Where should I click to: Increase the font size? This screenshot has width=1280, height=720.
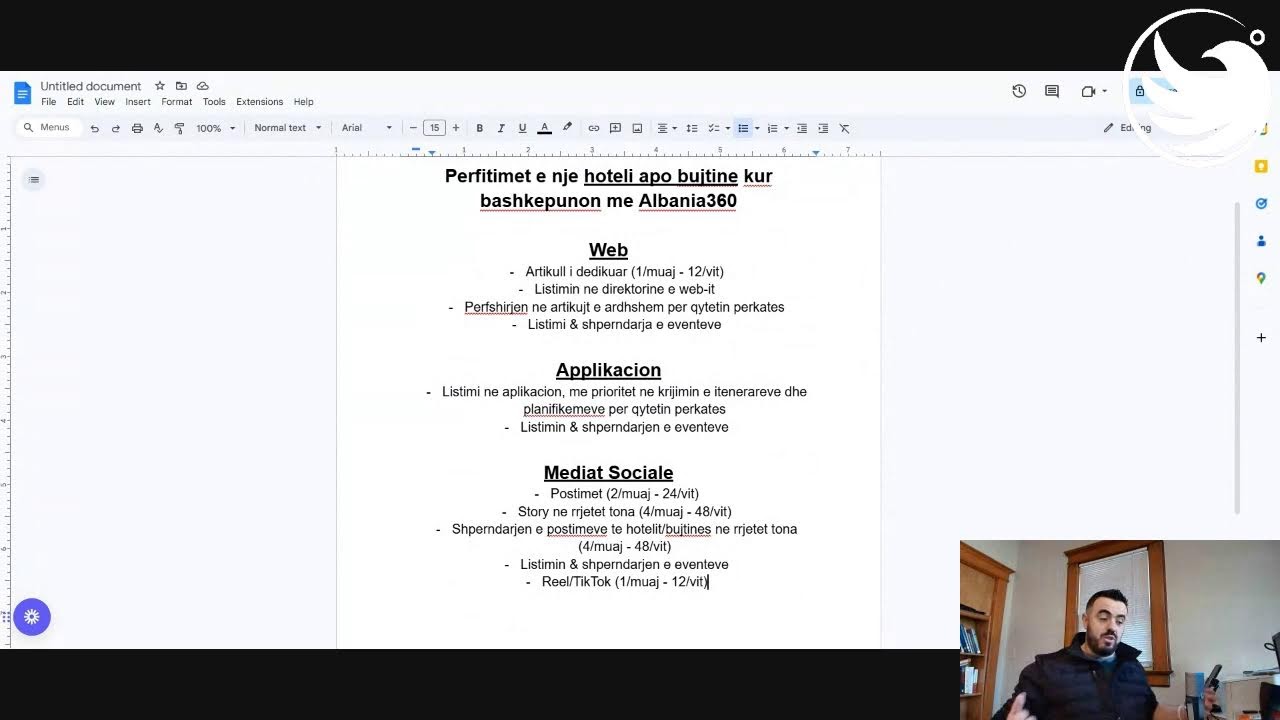456,128
